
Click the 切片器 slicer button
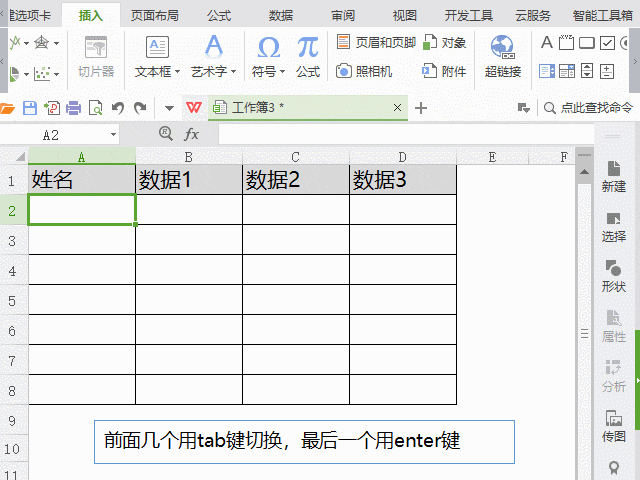tap(96, 56)
